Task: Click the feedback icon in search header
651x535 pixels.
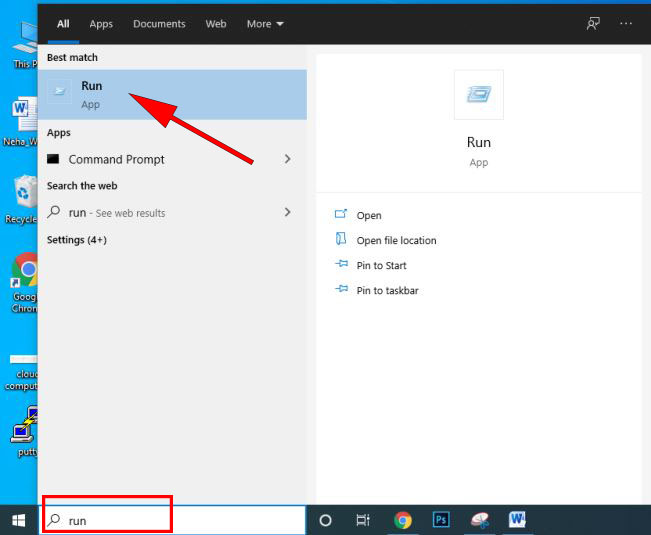Action: (x=593, y=23)
